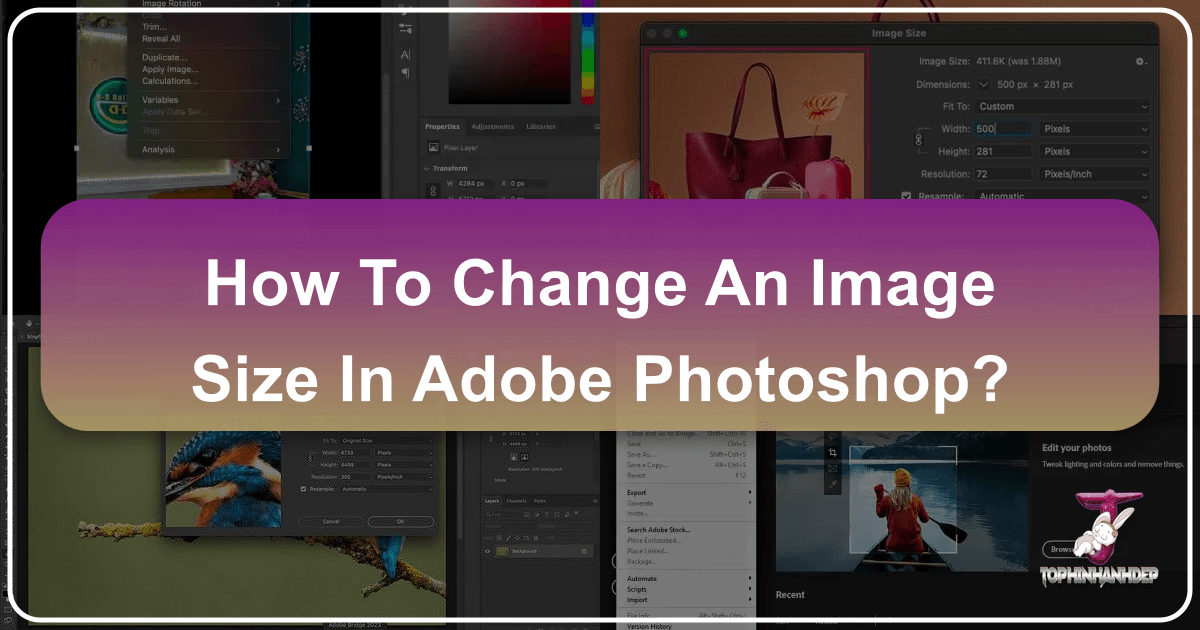Image resolution: width=1200 pixels, height=630 pixels.
Task: Click the gear icon in the Image Size dialog
Action: [x=1139, y=61]
